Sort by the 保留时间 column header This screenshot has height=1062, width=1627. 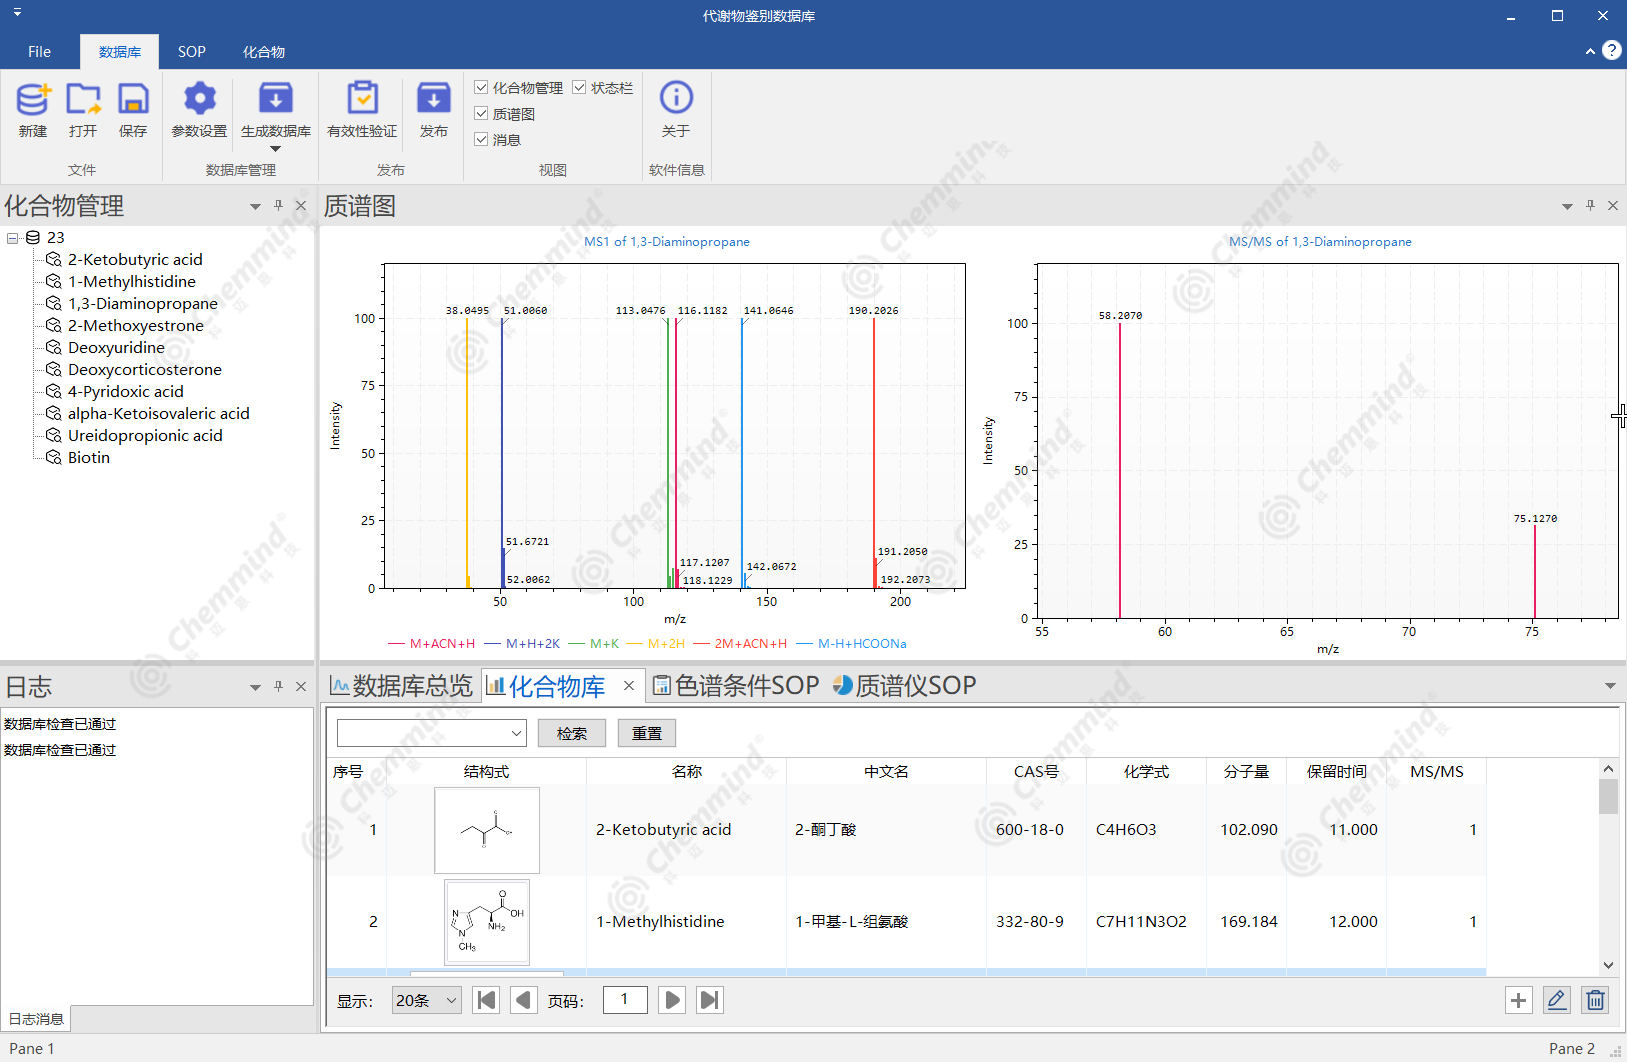(1336, 772)
